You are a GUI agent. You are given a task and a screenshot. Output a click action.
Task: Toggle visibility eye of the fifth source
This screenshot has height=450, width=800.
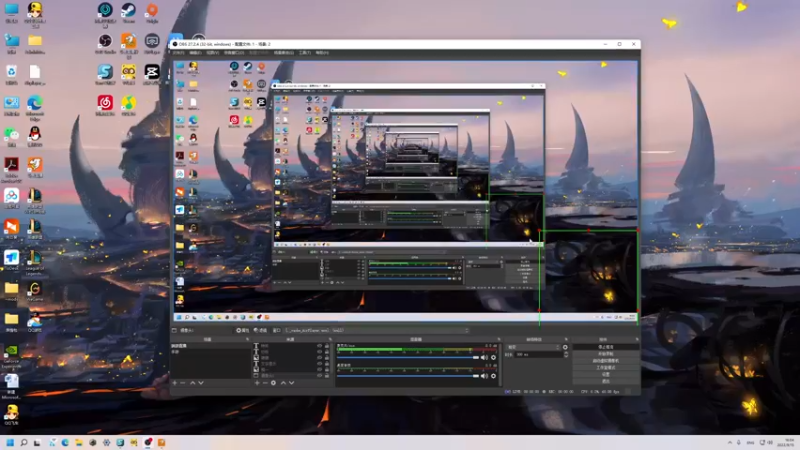tap(319, 369)
